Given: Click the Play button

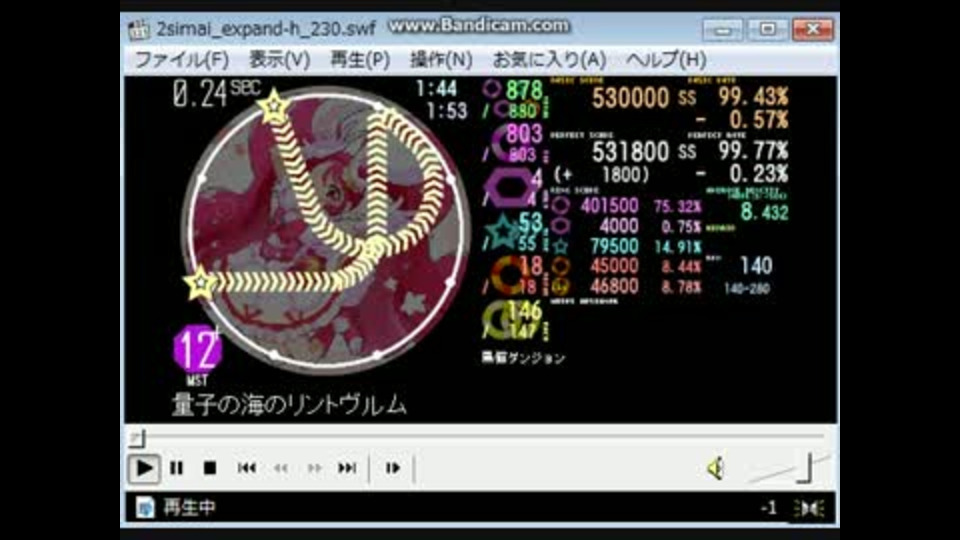Looking at the screenshot, I should 144,468.
